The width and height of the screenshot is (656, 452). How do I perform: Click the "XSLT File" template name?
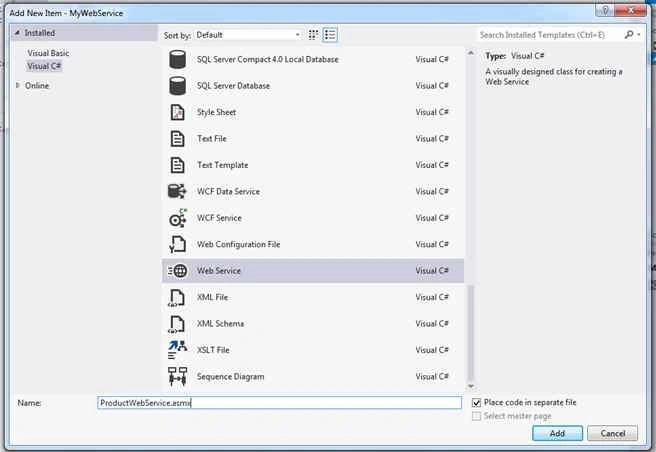click(213, 350)
